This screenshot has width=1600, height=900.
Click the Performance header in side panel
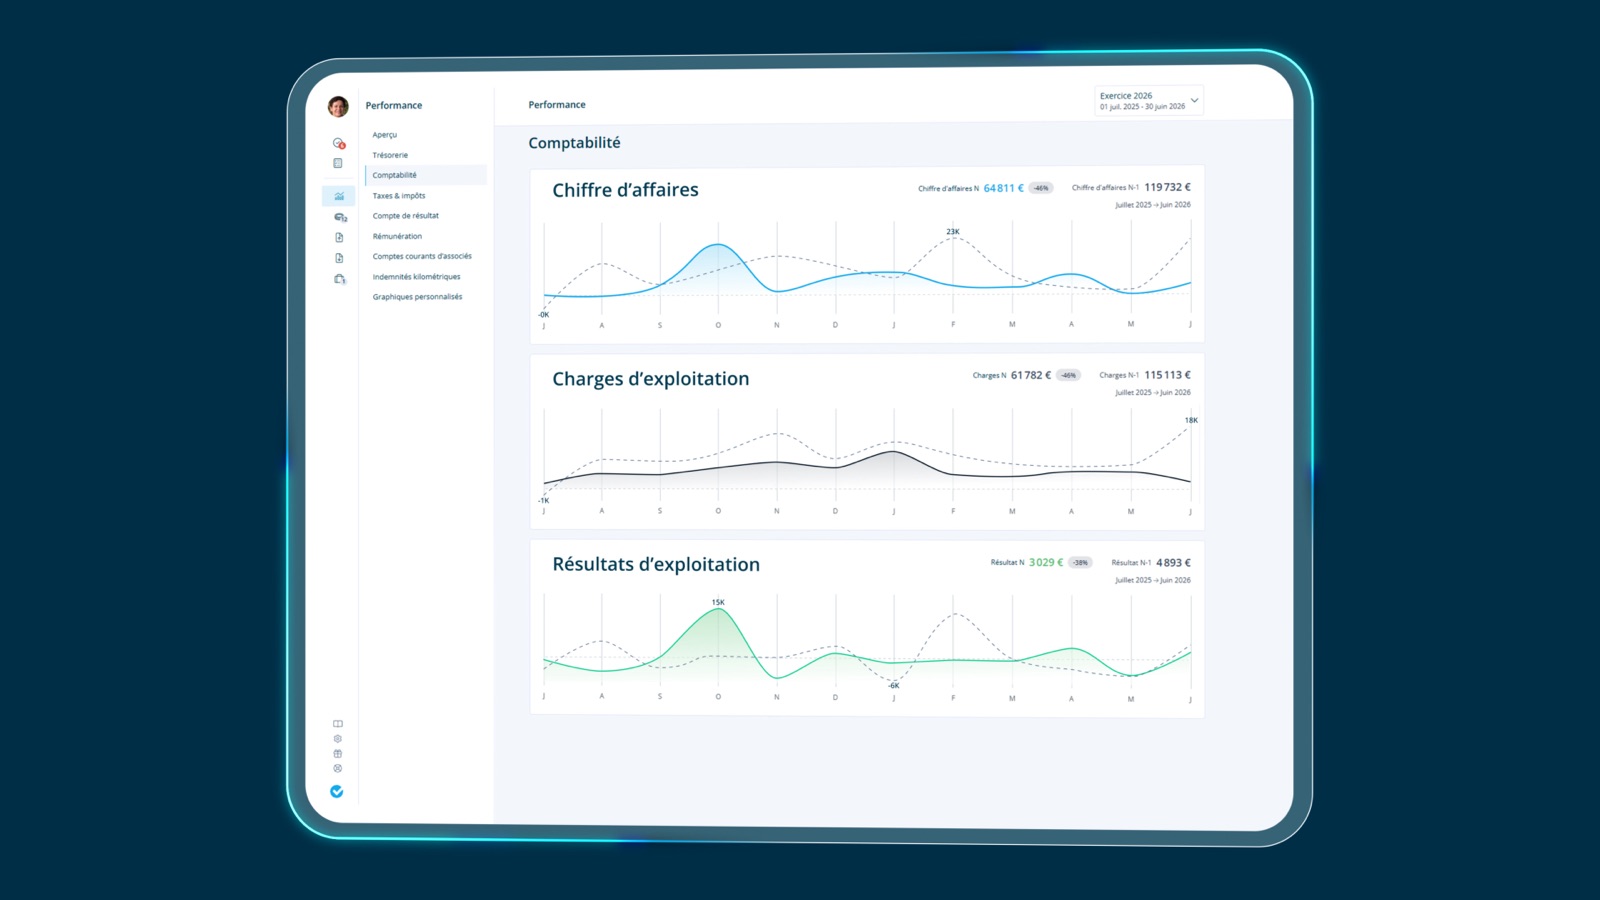[x=394, y=105]
